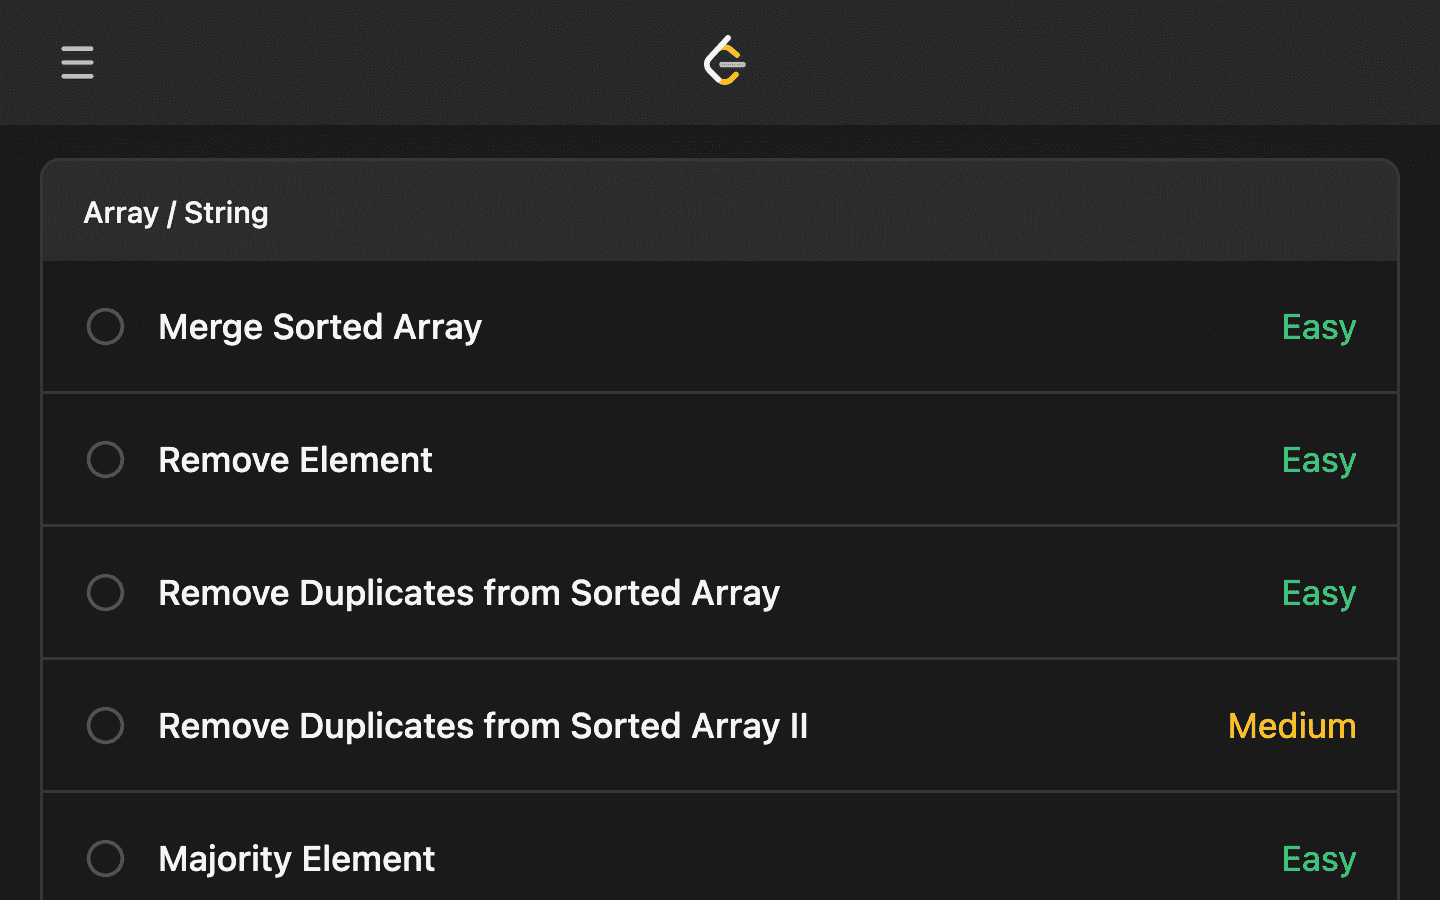The height and width of the screenshot is (900, 1440).
Task: Mark Remove Duplicates from Sorted Array circle
Action: [105, 592]
